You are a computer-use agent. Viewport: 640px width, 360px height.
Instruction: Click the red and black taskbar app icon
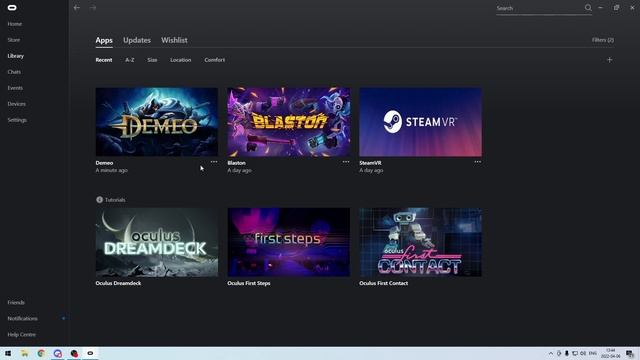pyautogui.click(x=74, y=353)
